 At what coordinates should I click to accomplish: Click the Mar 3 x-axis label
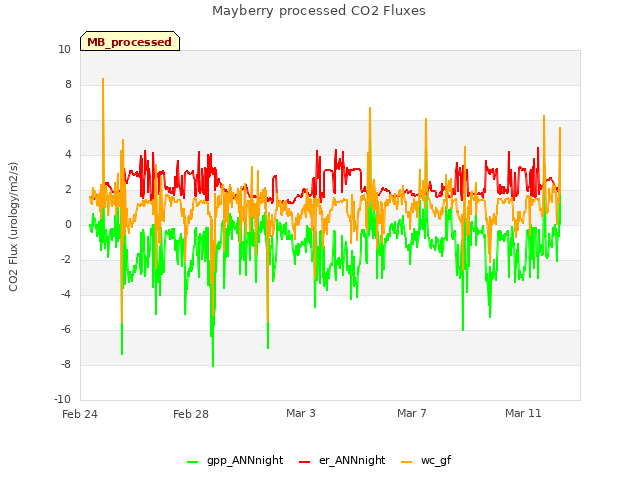click(x=301, y=413)
